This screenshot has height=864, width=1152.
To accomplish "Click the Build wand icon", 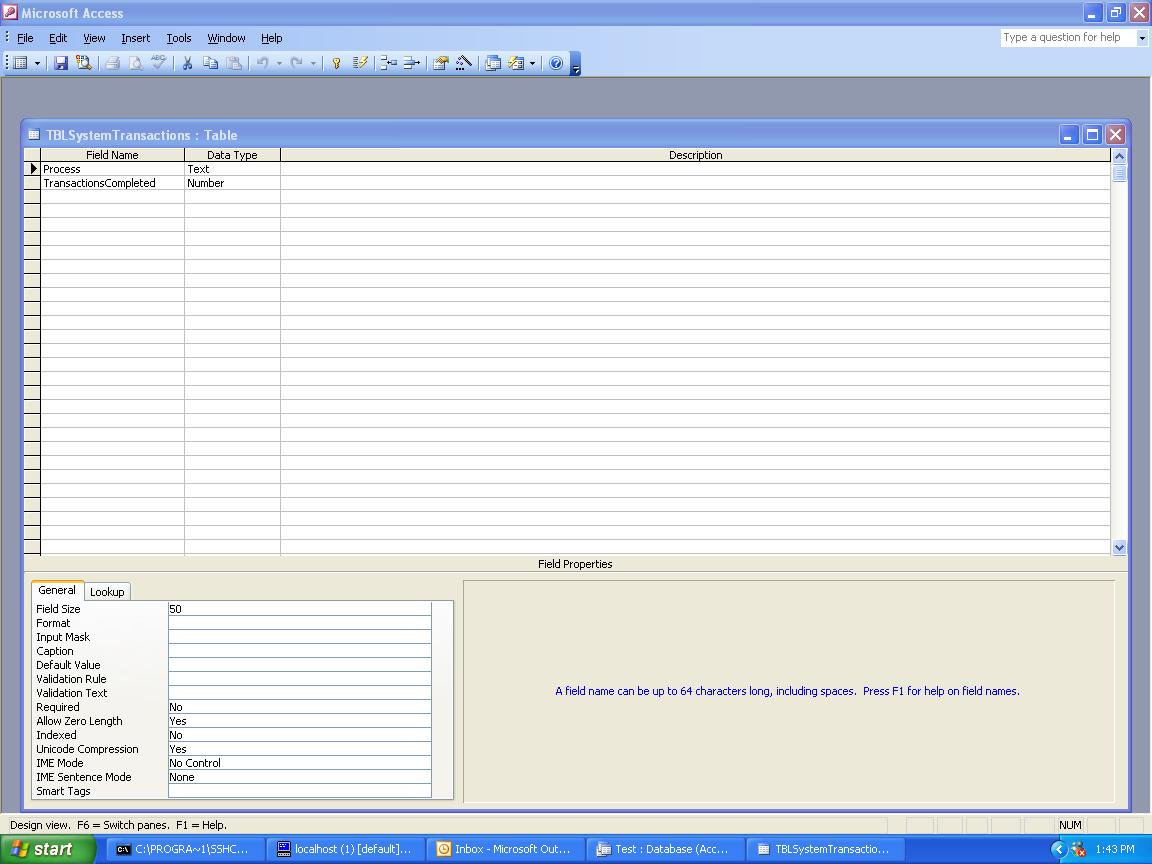I will [x=463, y=63].
